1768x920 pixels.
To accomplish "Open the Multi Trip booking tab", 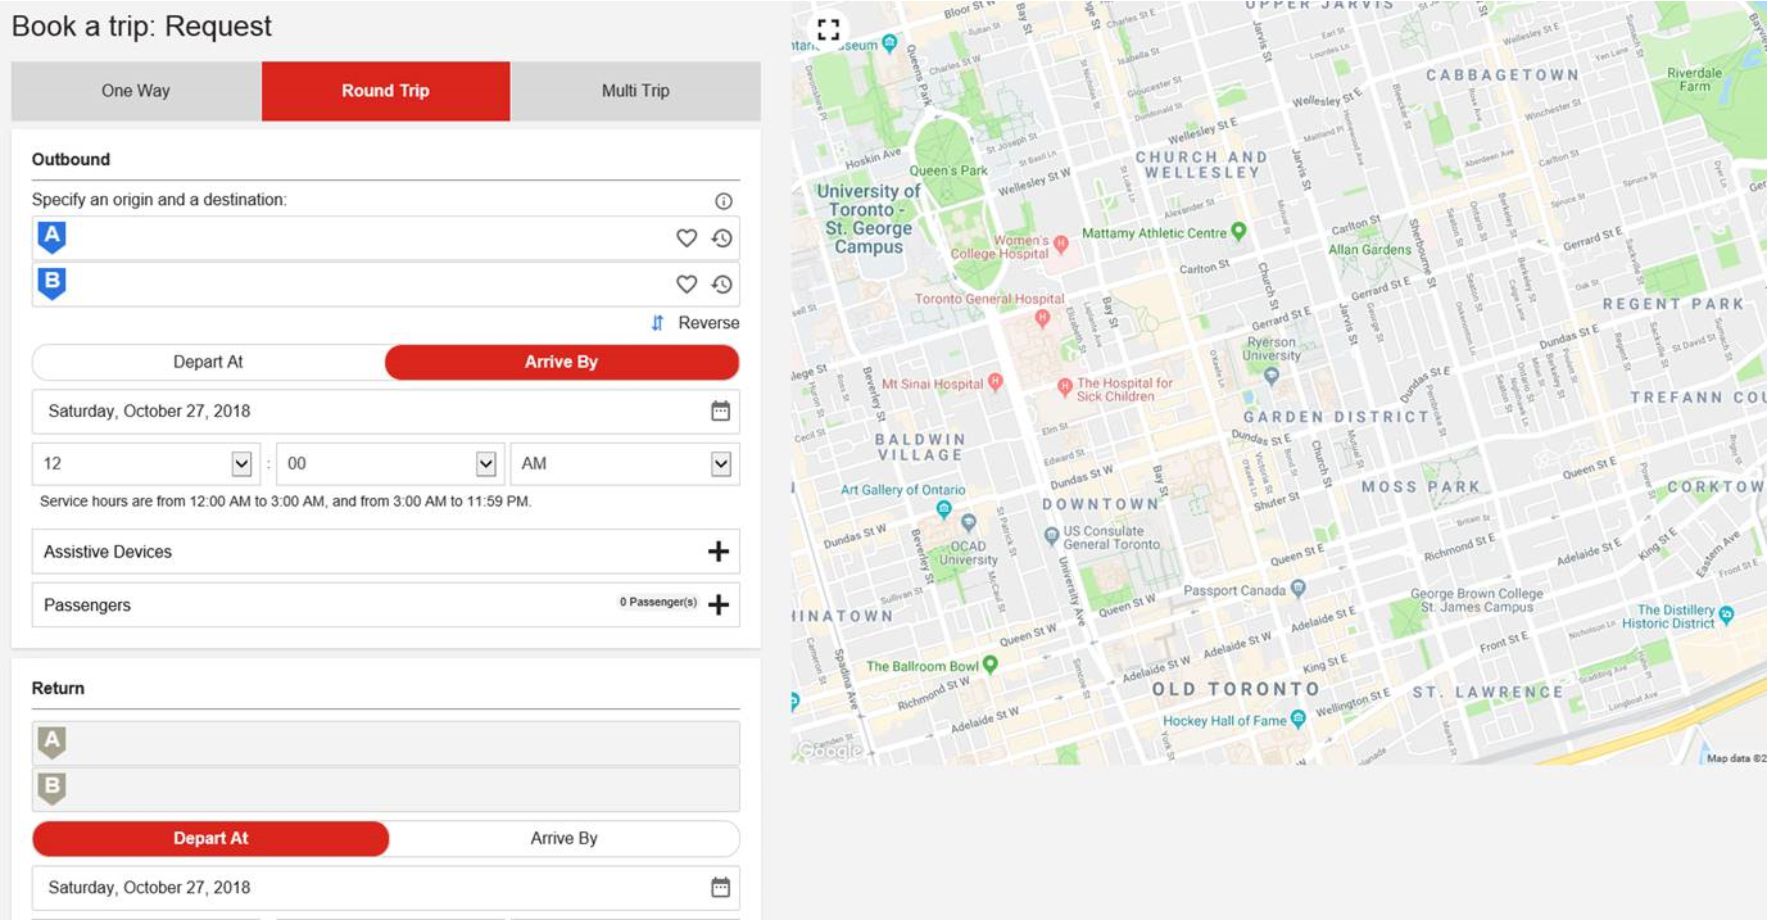I will point(635,90).
